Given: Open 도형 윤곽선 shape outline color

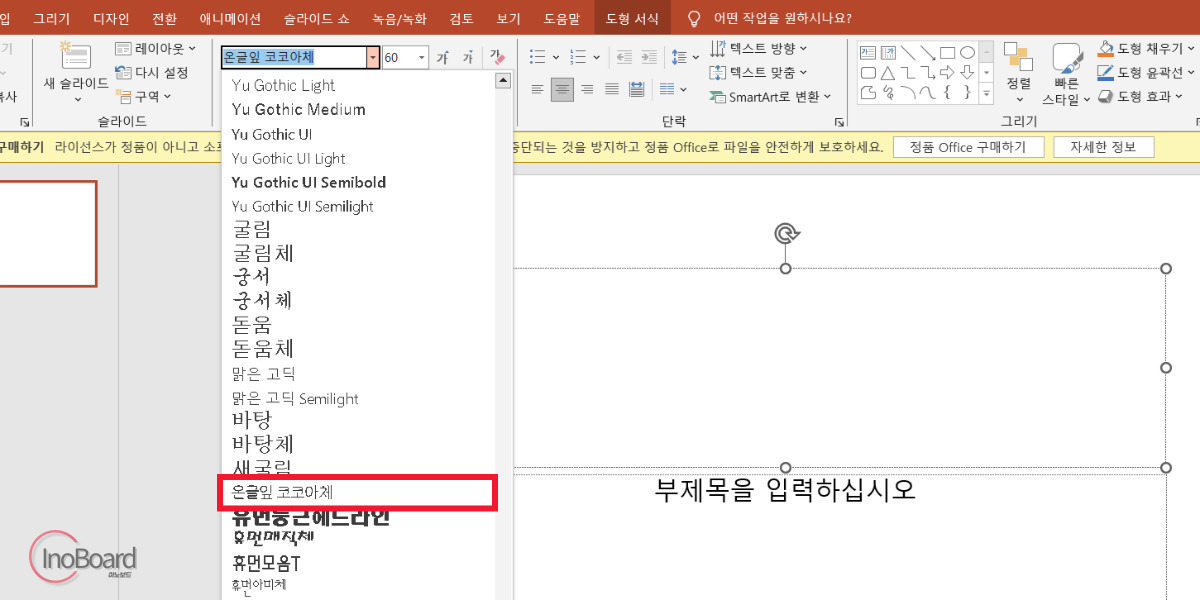Looking at the screenshot, I should click(x=1147, y=72).
